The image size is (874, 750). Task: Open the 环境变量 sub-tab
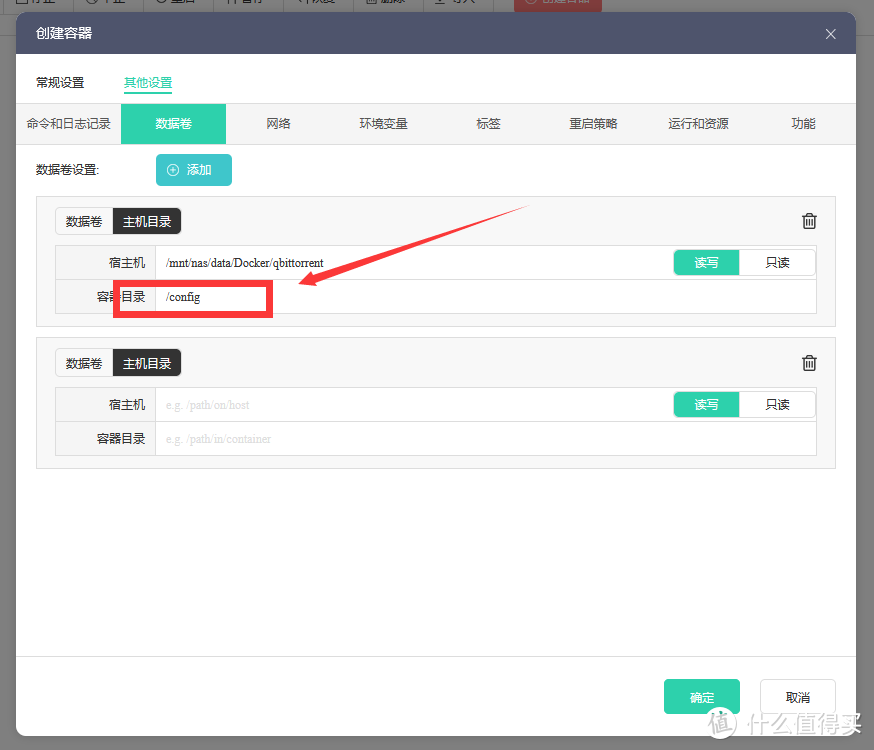(383, 124)
